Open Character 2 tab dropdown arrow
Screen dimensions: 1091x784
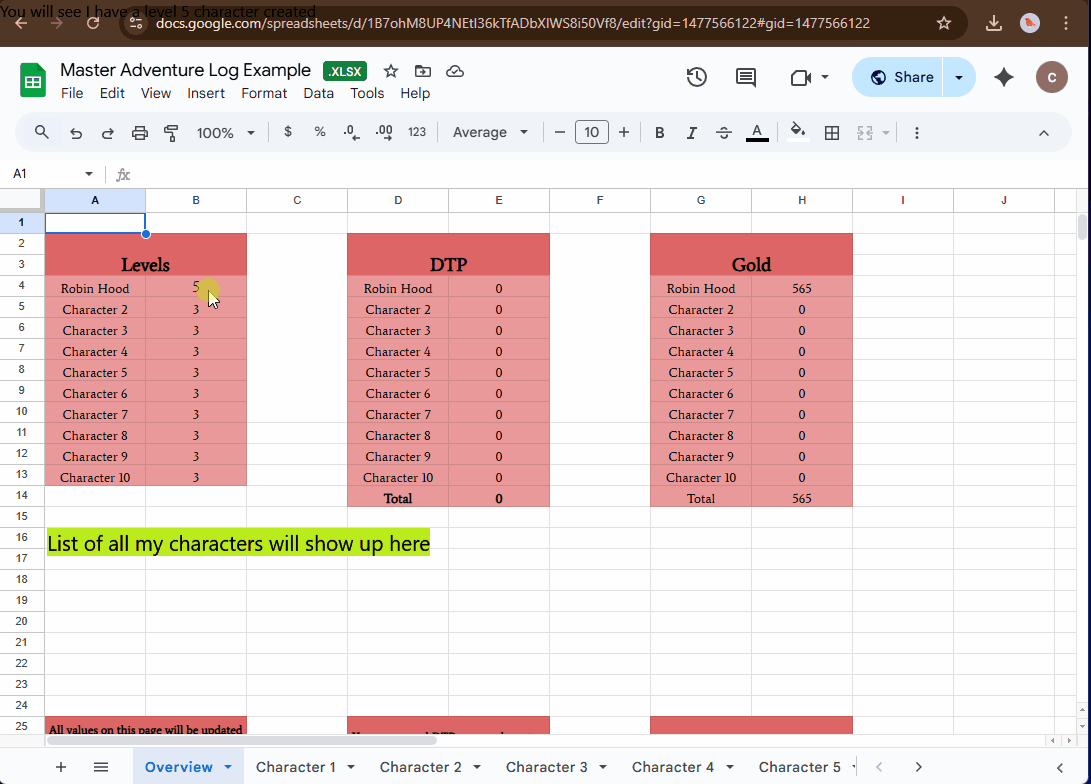point(477,767)
